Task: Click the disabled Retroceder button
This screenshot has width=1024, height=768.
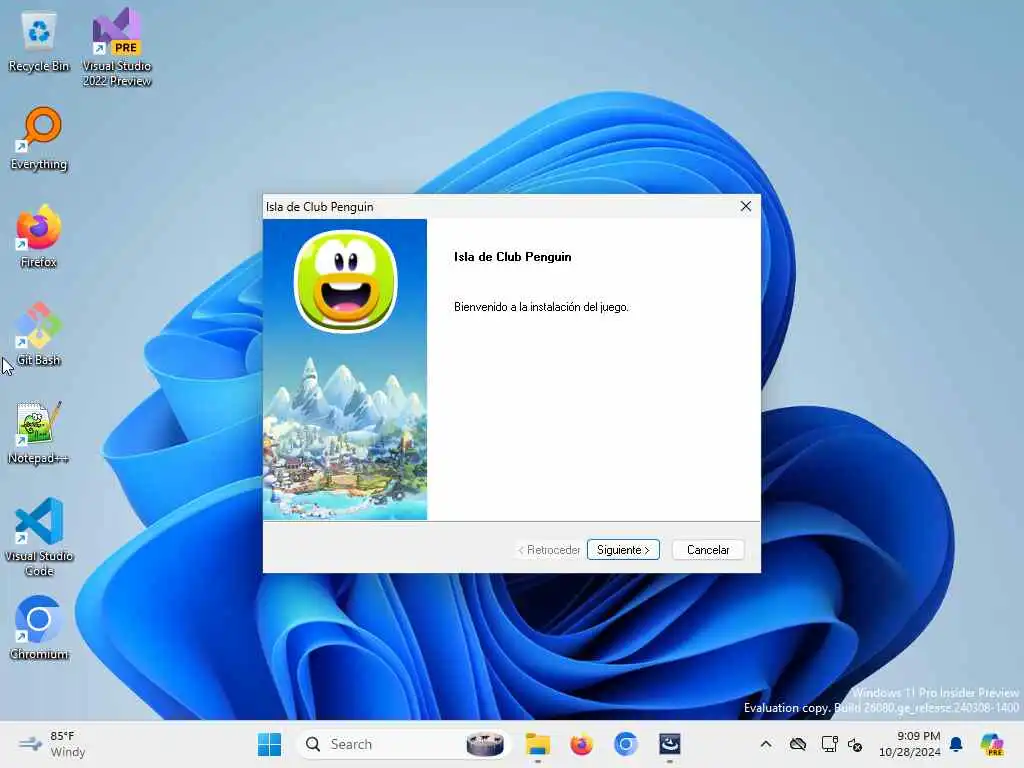Action: click(x=549, y=550)
